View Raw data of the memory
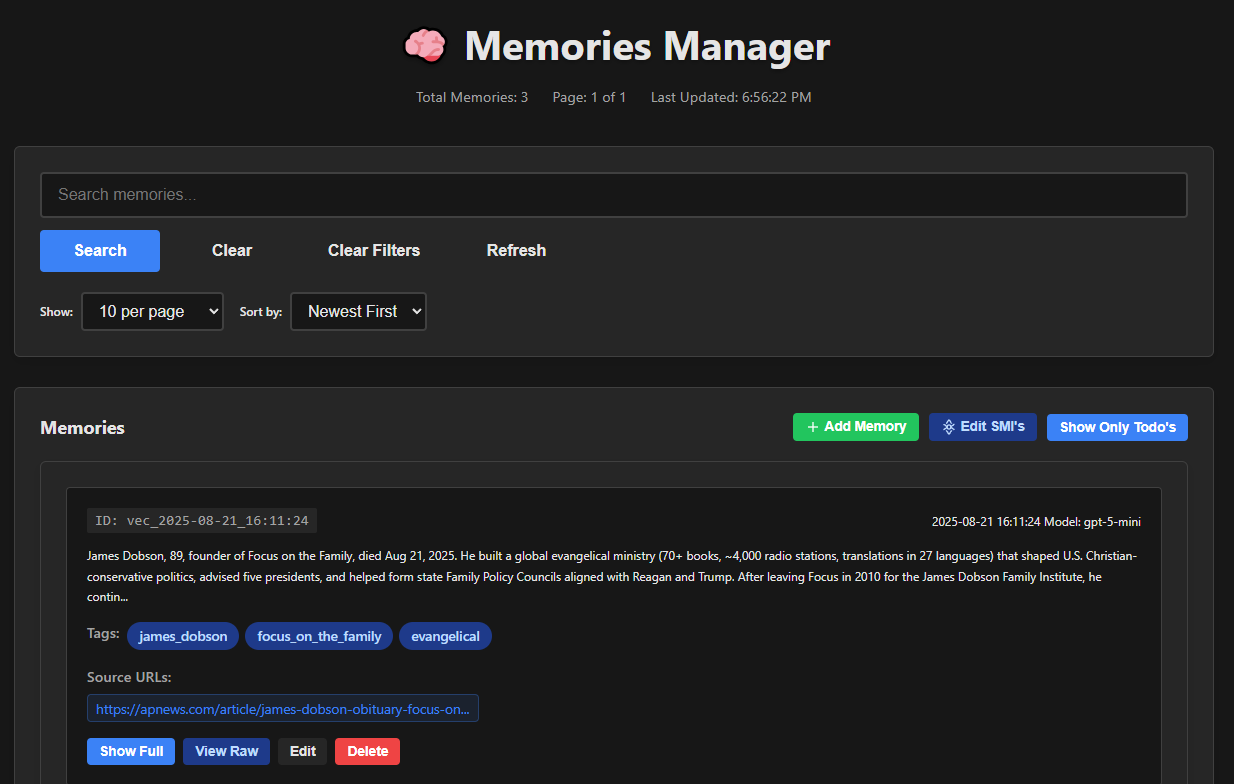 (226, 751)
